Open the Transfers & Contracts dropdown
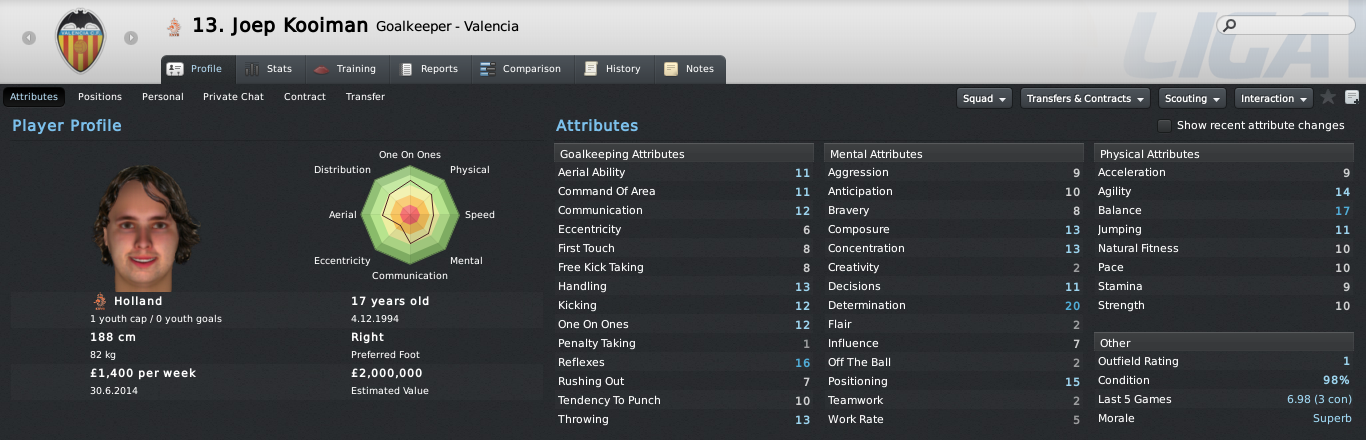1366x440 pixels. tap(1085, 98)
